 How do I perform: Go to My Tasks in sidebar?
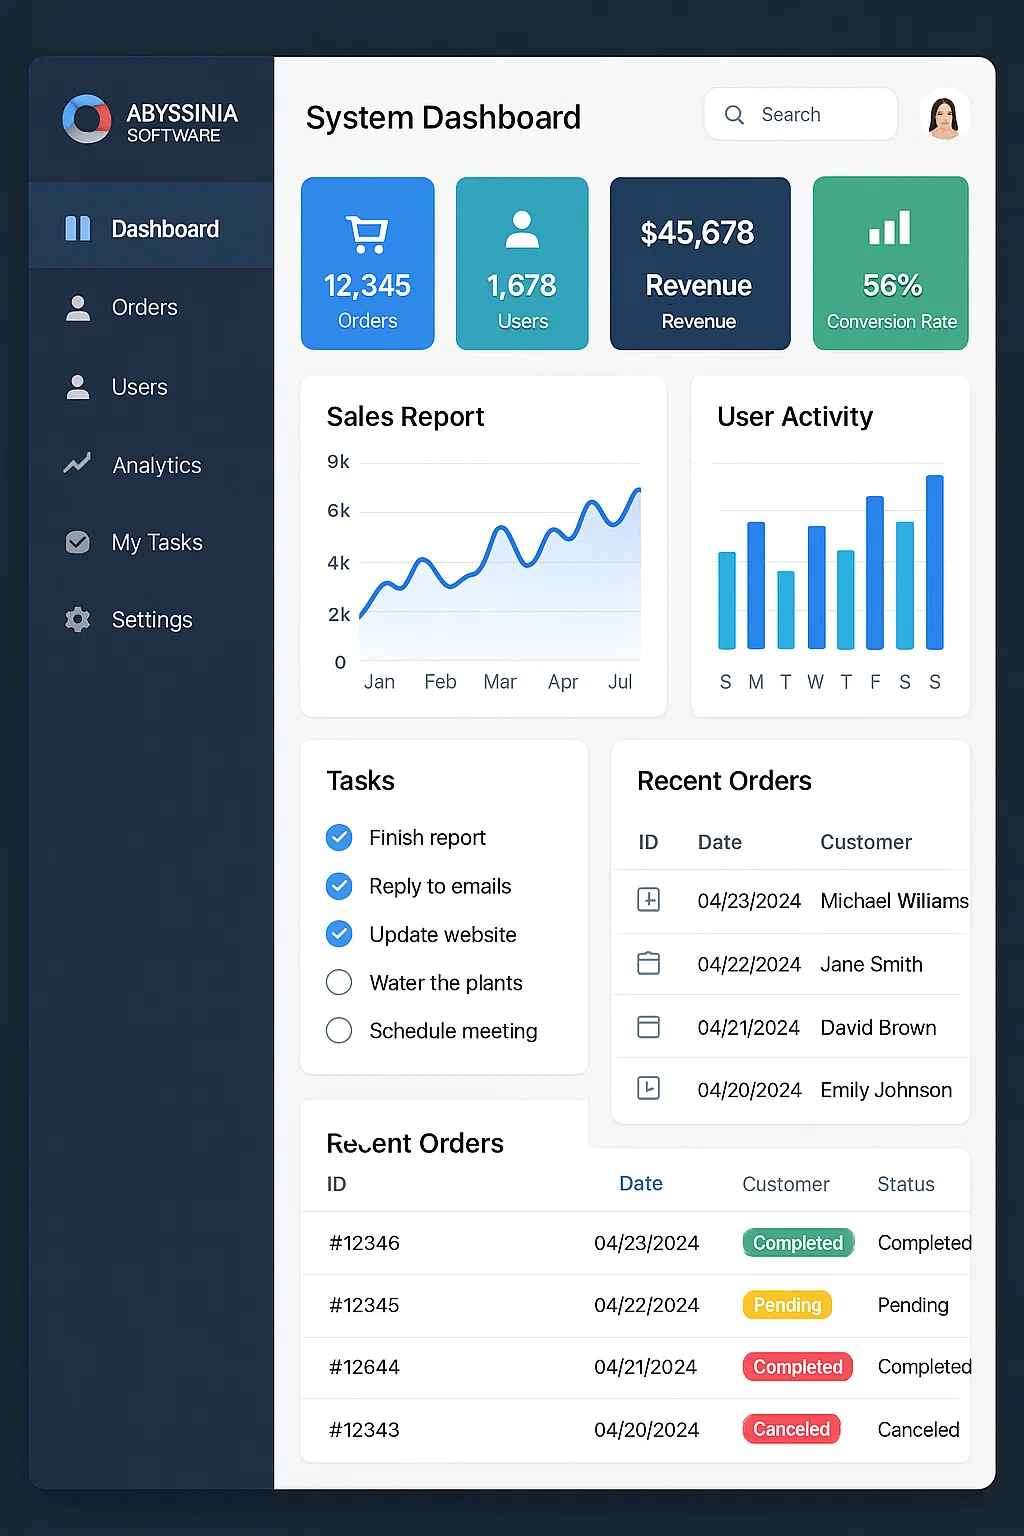pos(156,543)
